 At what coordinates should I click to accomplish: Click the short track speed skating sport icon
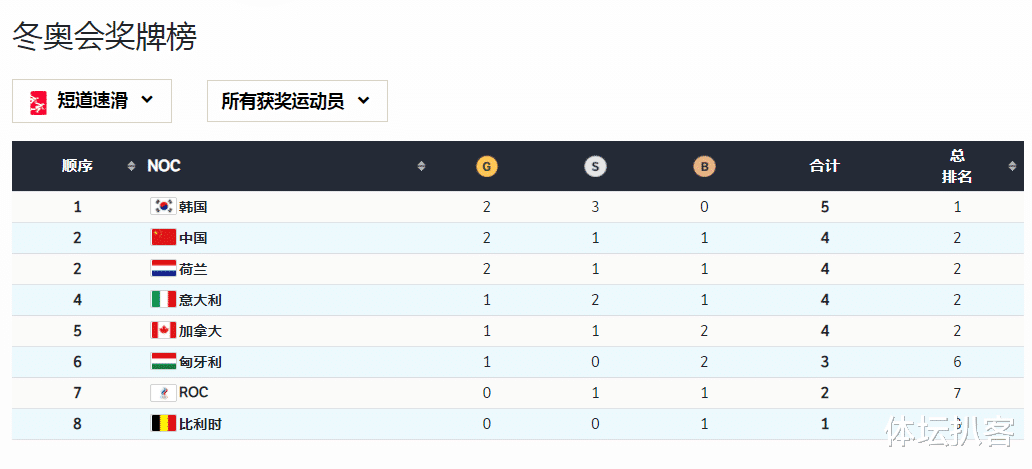tap(38, 101)
